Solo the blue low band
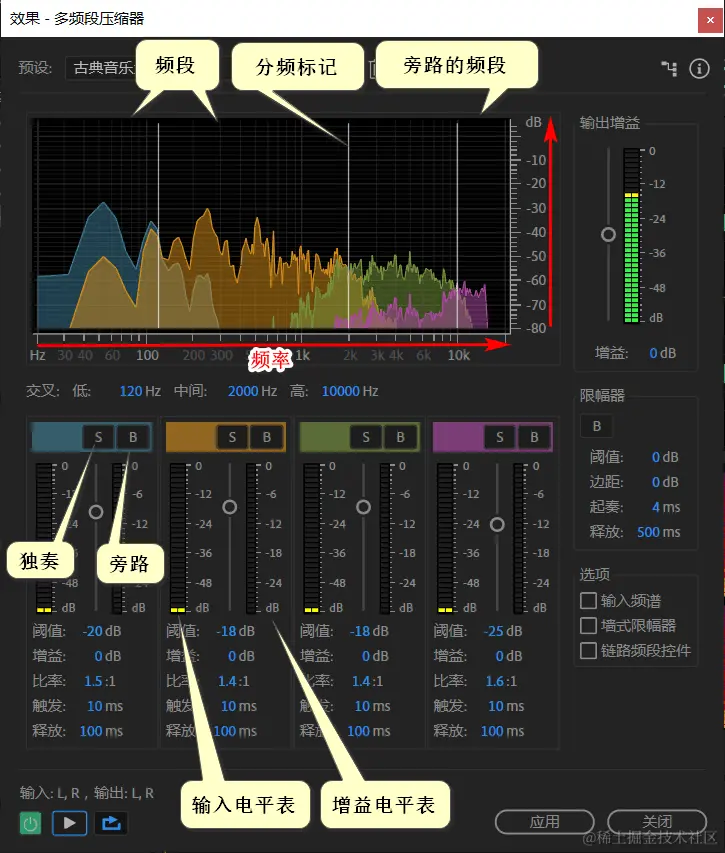Screen dimensions: 725x853 (x=98, y=437)
